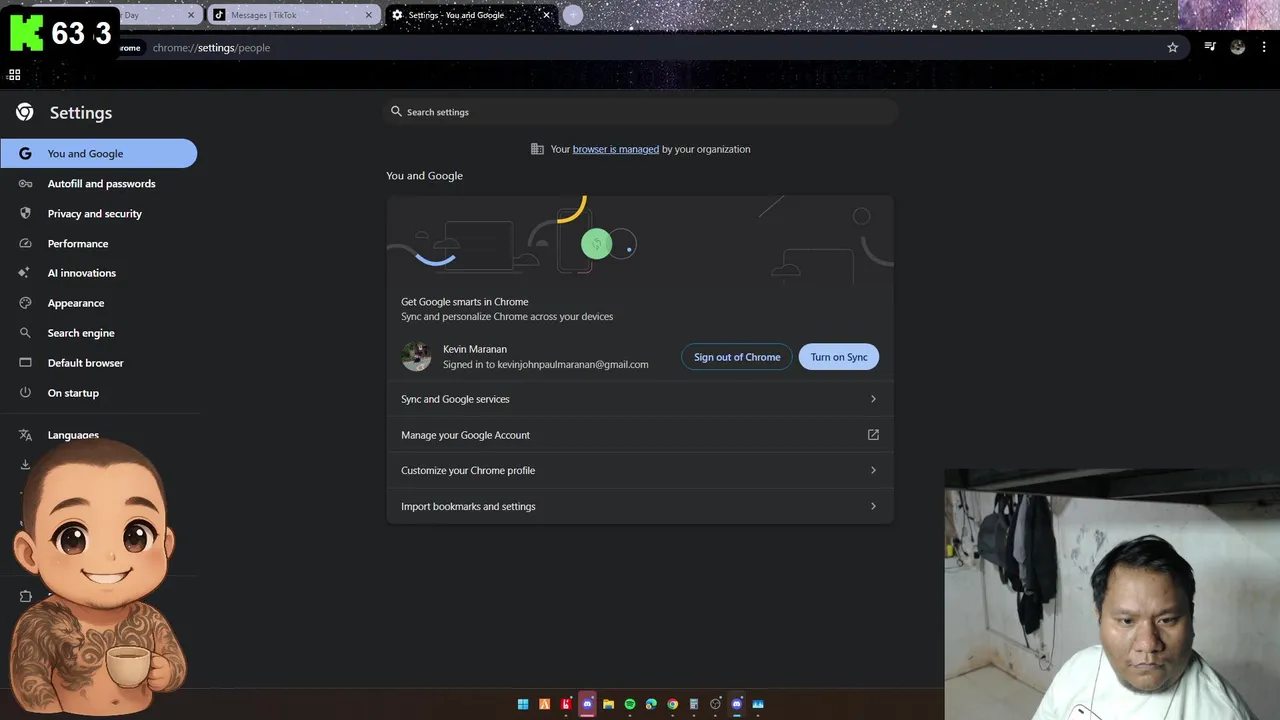
Task: Click the address bar showing chrome://settings/people
Action: click(x=640, y=47)
